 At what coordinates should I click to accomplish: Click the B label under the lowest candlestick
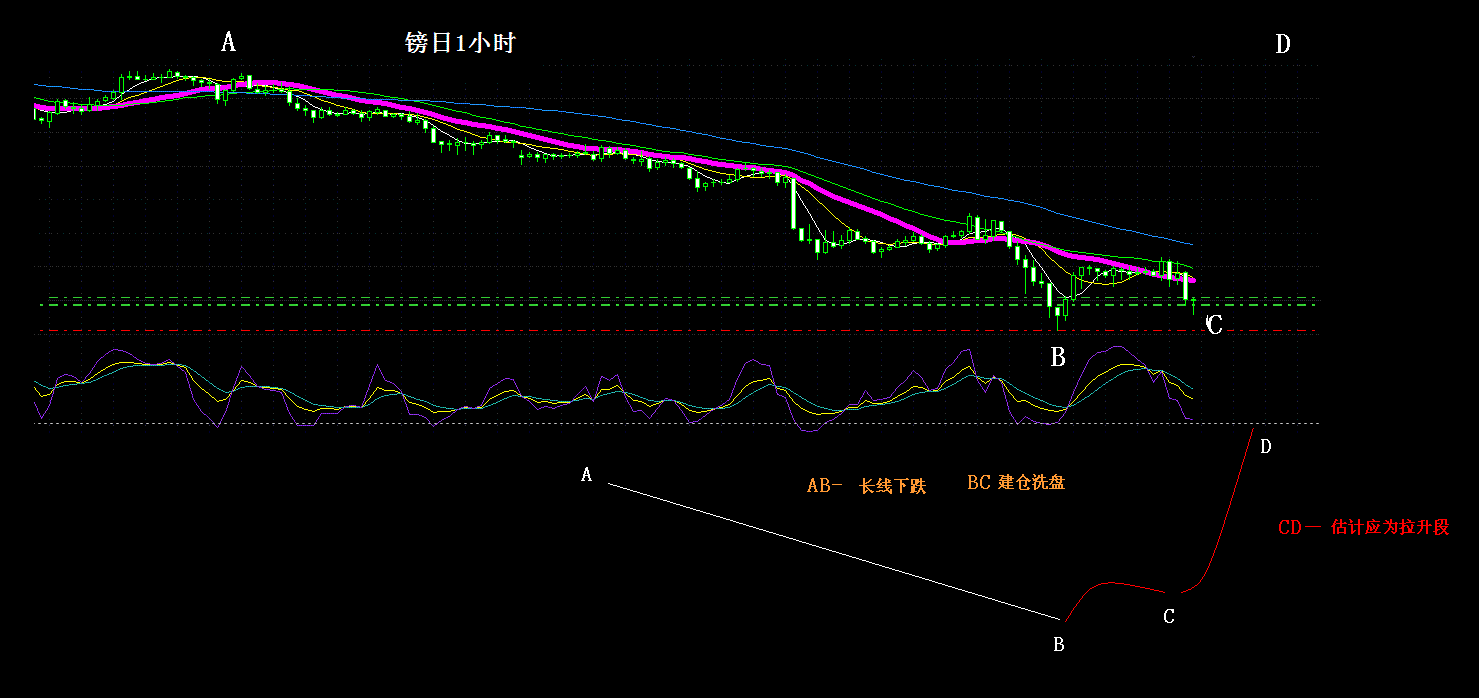(x=1058, y=356)
